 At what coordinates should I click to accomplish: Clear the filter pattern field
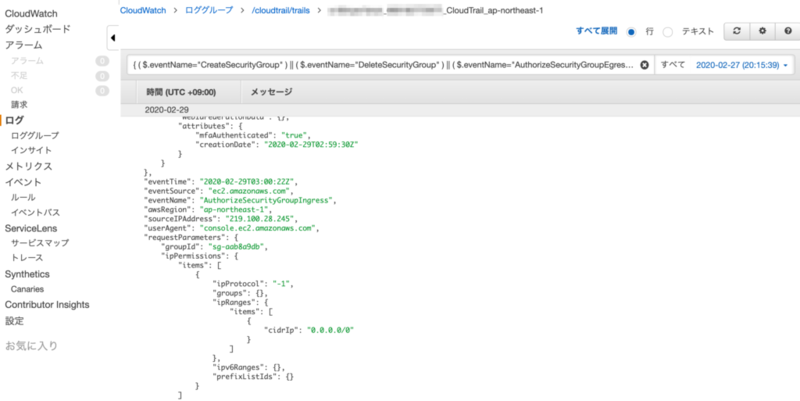tap(644, 65)
